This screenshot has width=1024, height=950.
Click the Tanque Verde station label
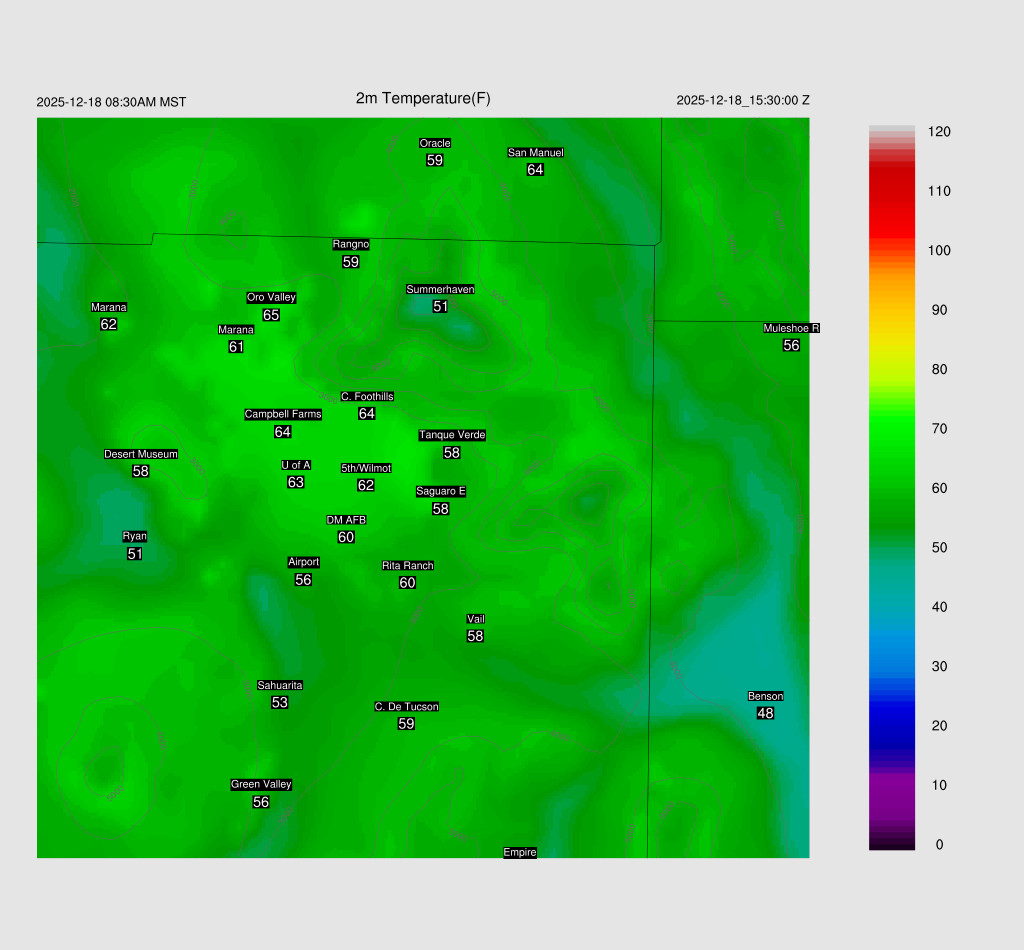(x=452, y=435)
